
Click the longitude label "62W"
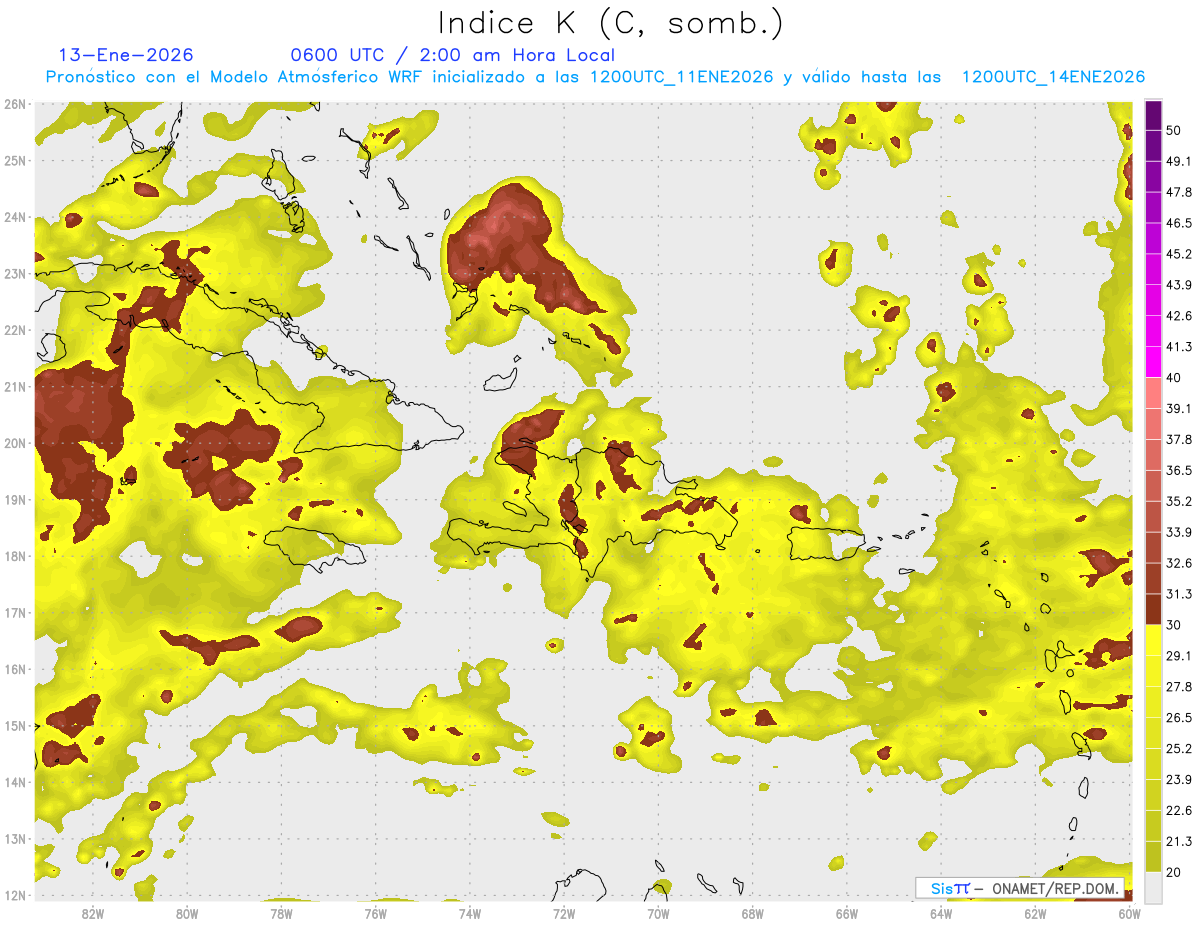coord(1035,914)
